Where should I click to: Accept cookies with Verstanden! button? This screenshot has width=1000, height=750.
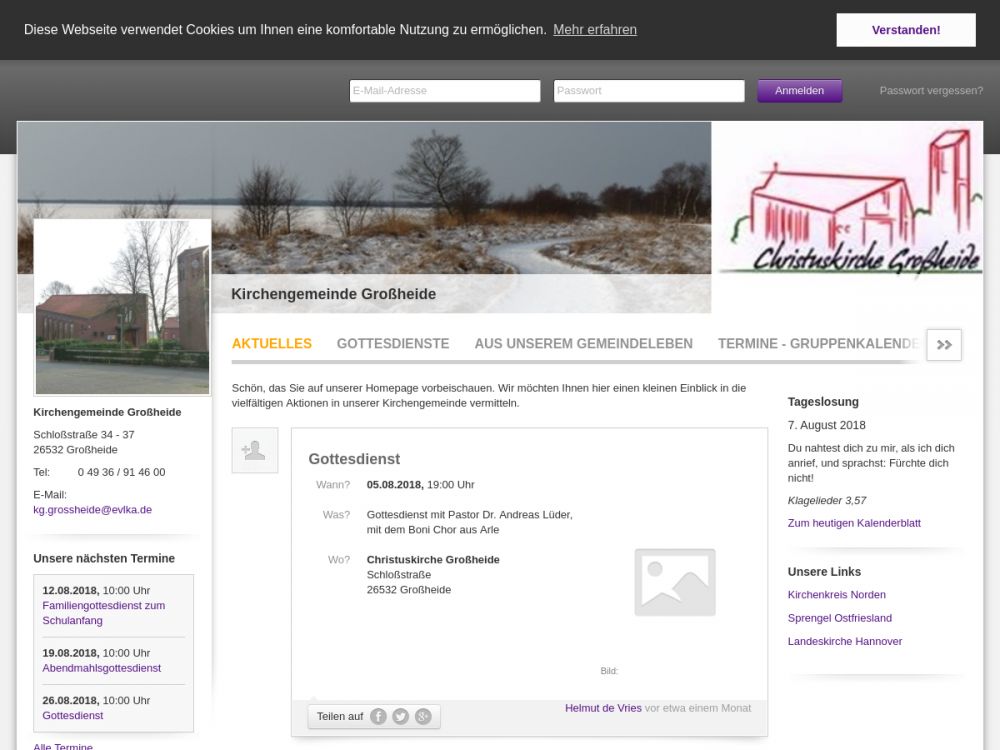[x=906, y=30]
